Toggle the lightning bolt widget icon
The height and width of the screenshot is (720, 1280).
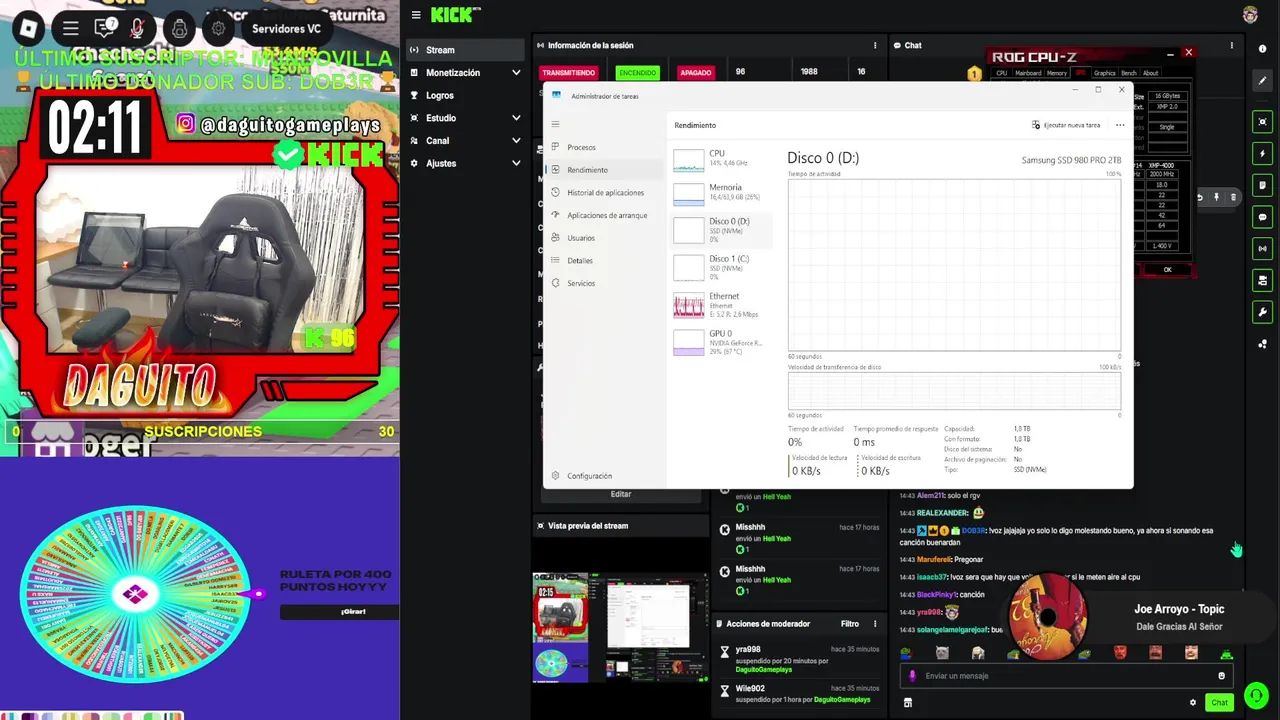click(x=1263, y=154)
